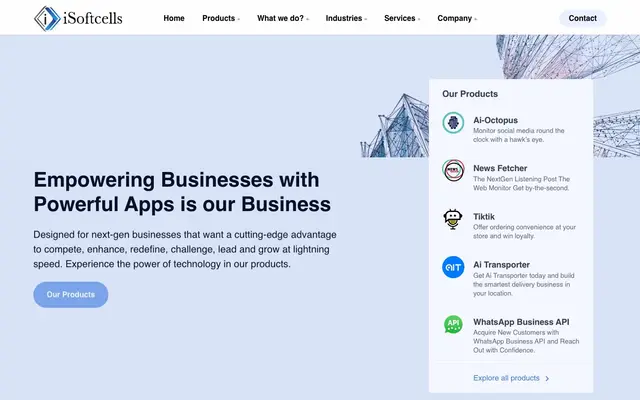Click Monitor social media round the clock description
This screenshot has width=640, height=400.
click(x=519, y=135)
